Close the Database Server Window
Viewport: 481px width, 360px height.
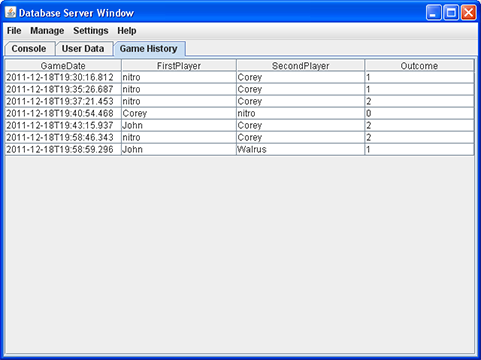[x=469, y=13]
